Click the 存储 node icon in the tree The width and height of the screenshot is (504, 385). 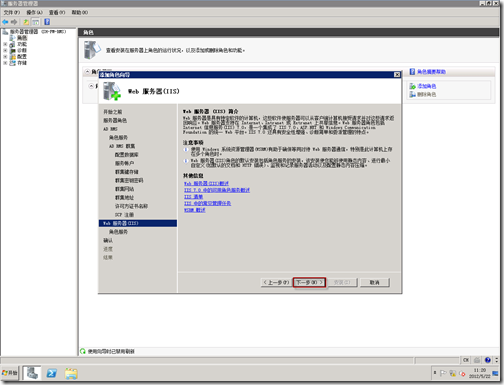pyautogui.click(x=13, y=63)
